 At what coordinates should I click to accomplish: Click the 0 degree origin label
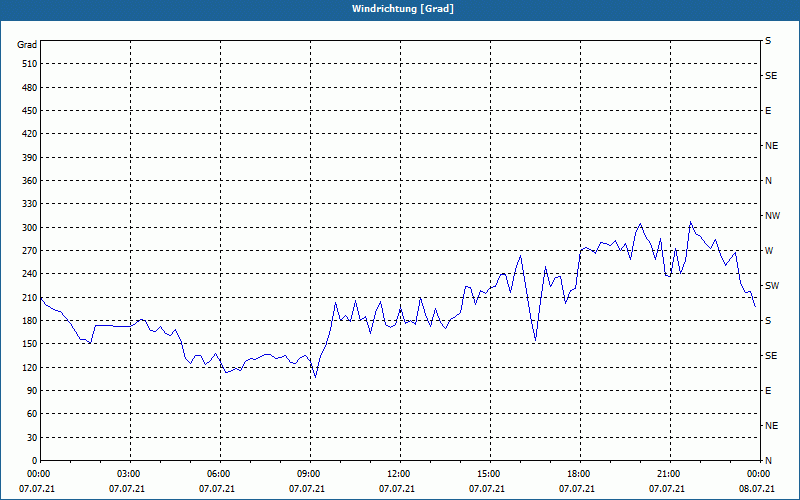[35, 461]
